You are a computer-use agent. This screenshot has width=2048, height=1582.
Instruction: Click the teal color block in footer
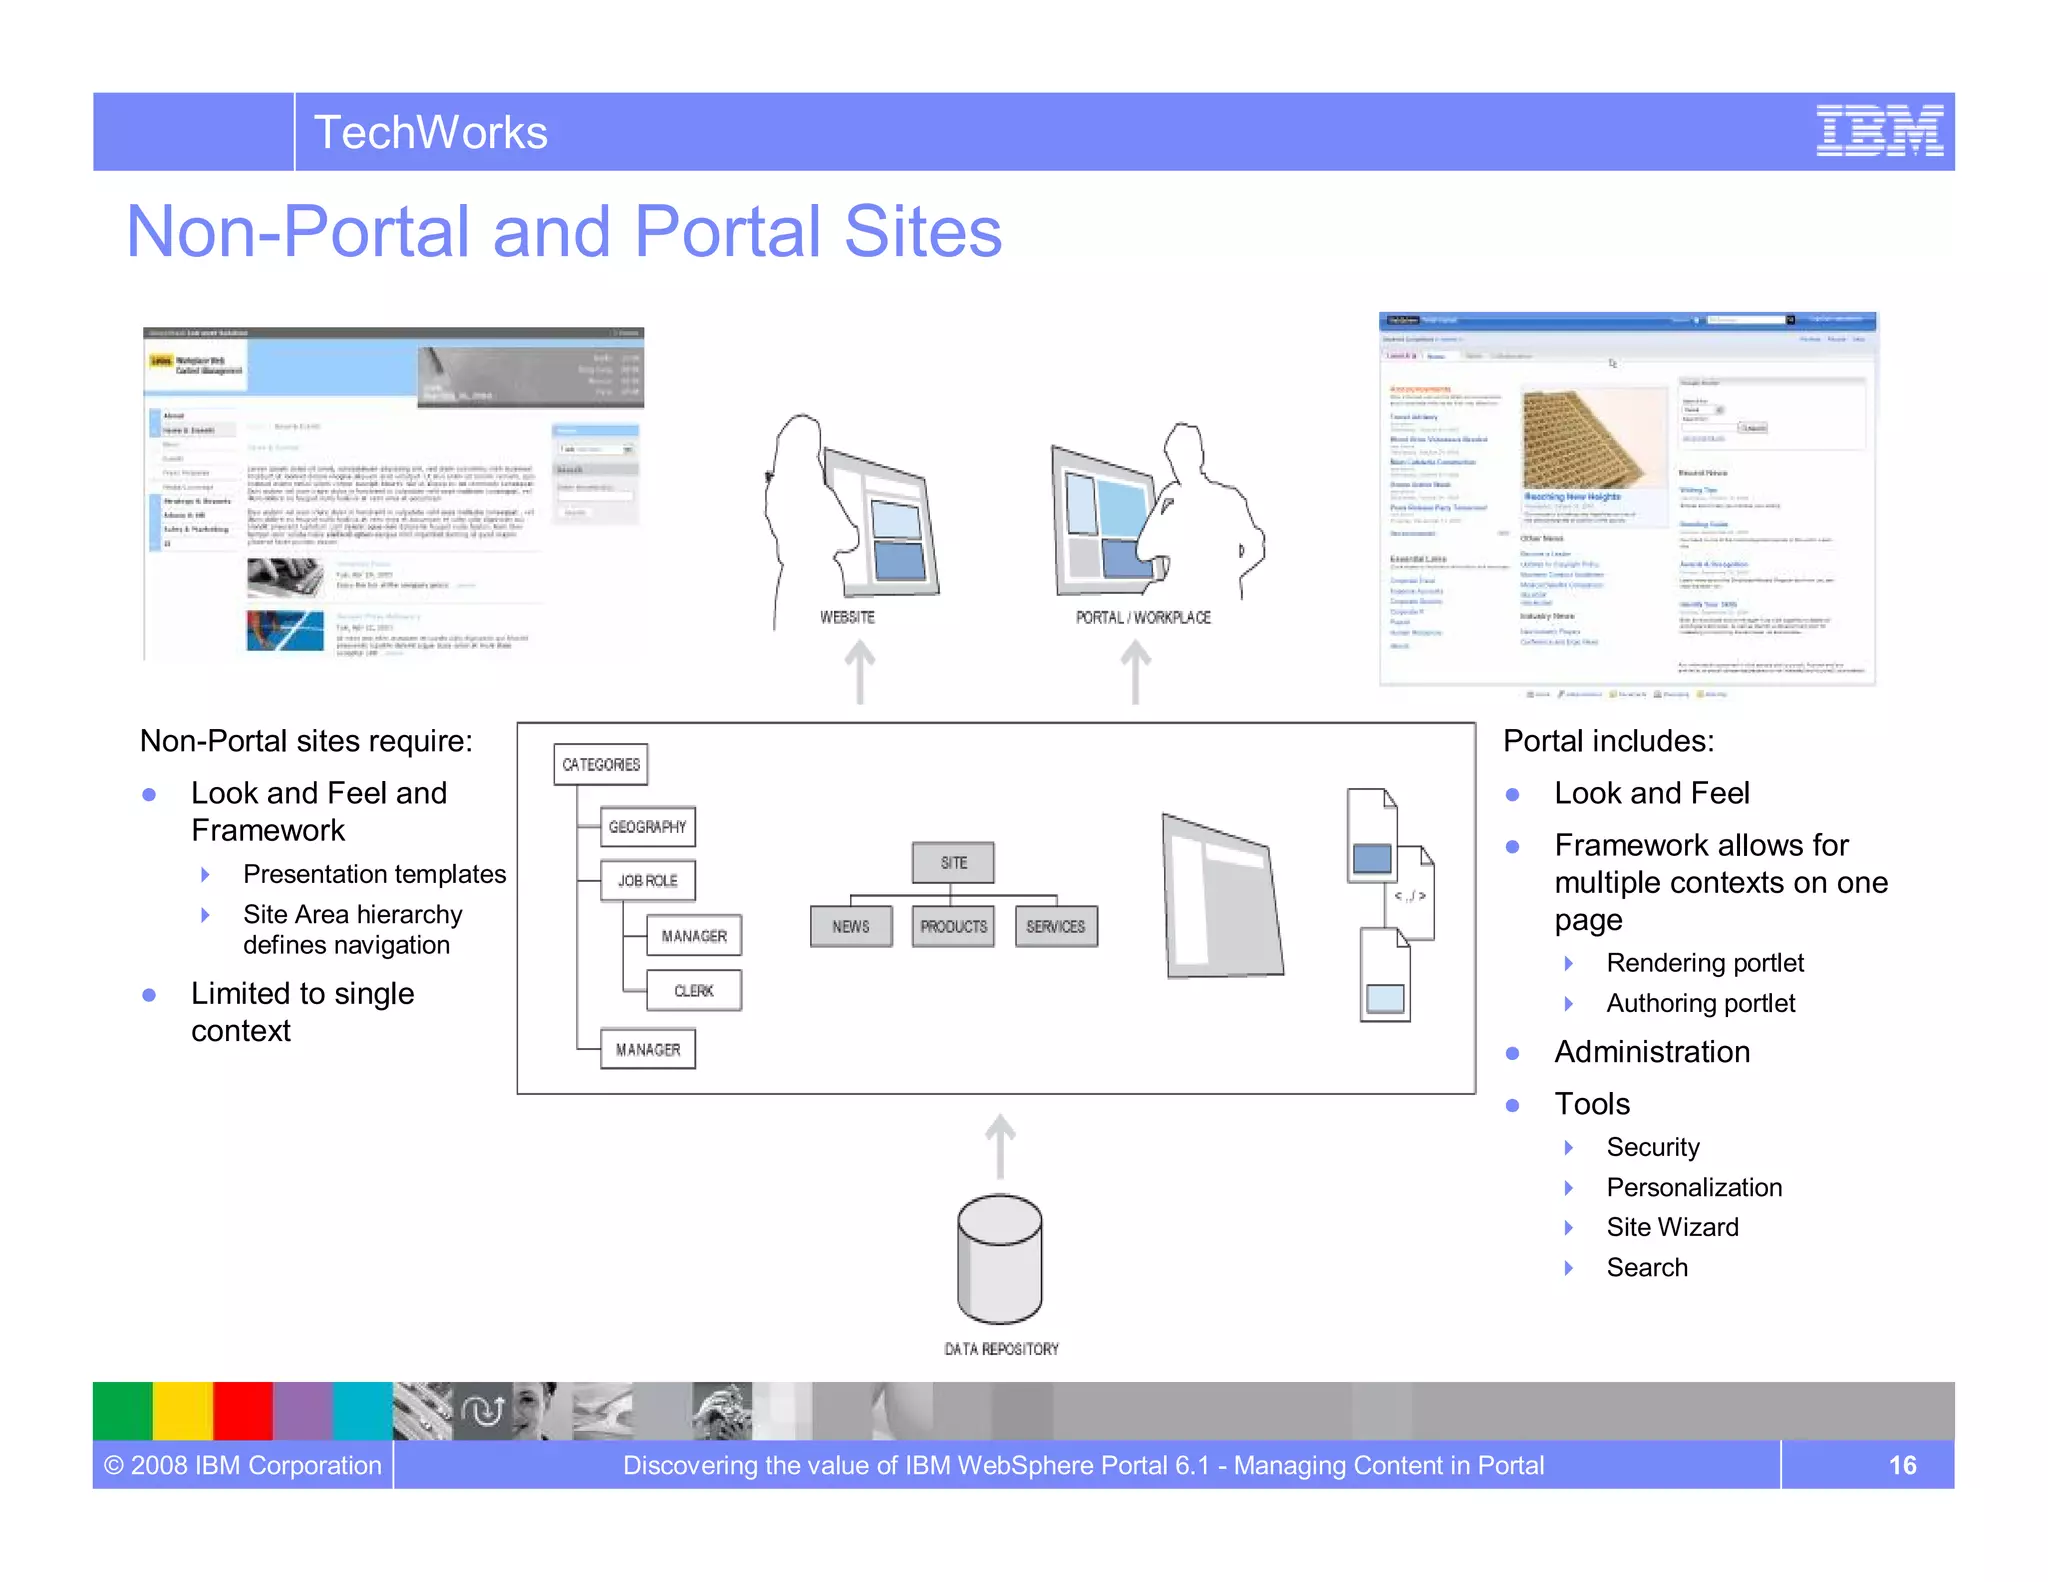click(x=363, y=1411)
